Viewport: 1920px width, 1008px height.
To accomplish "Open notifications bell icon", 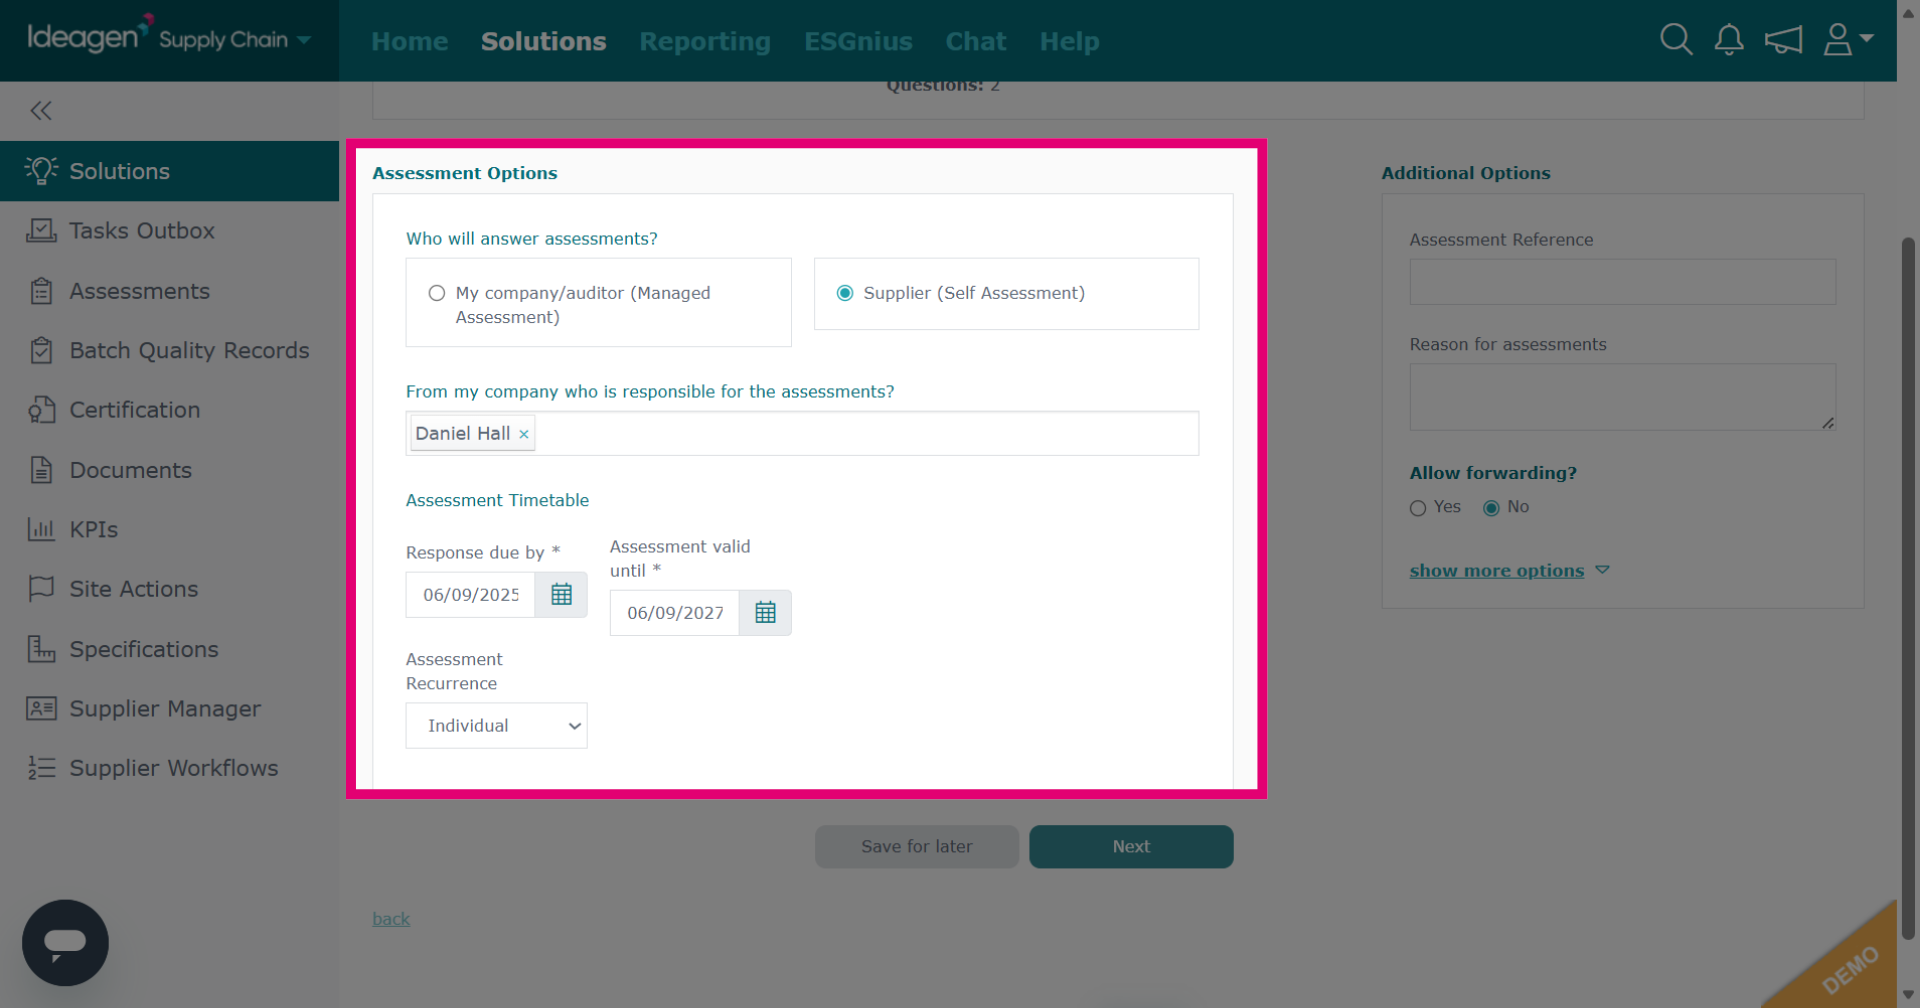I will (1729, 40).
